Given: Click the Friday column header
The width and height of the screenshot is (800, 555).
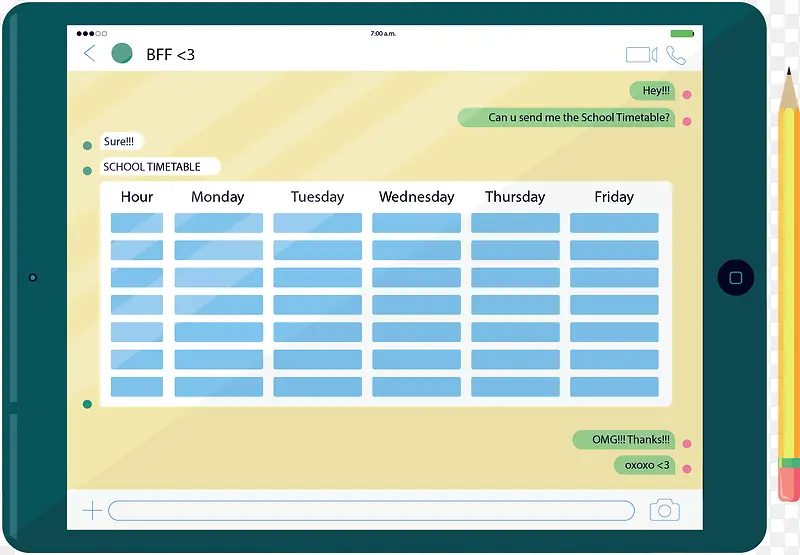Looking at the screenshot, I should (614, 197).
